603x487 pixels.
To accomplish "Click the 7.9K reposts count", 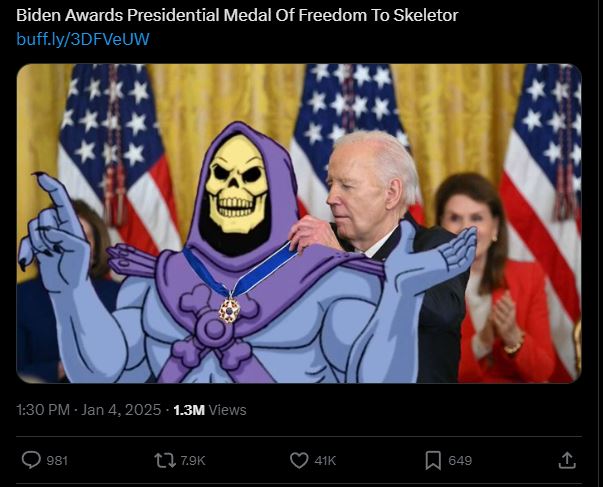I will click(x=193, y=461).
